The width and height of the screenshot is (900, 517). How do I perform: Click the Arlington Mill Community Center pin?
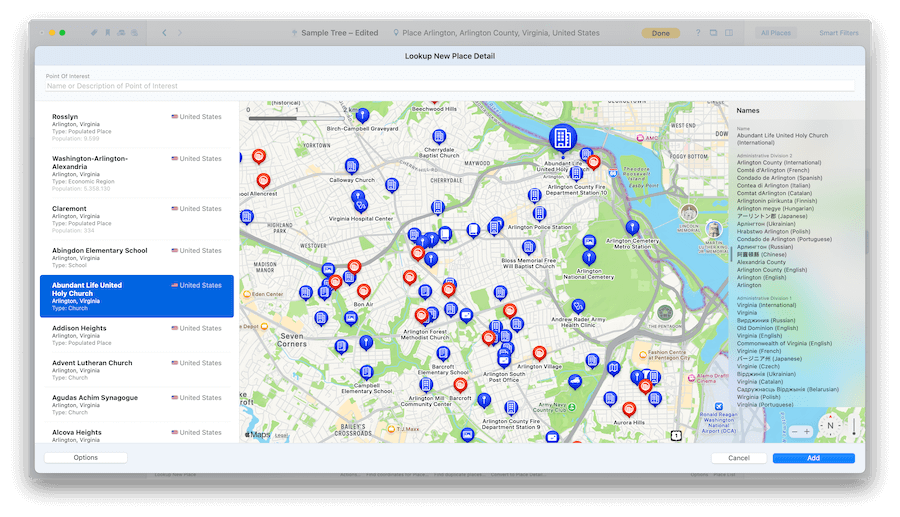[x=425, y=384]
